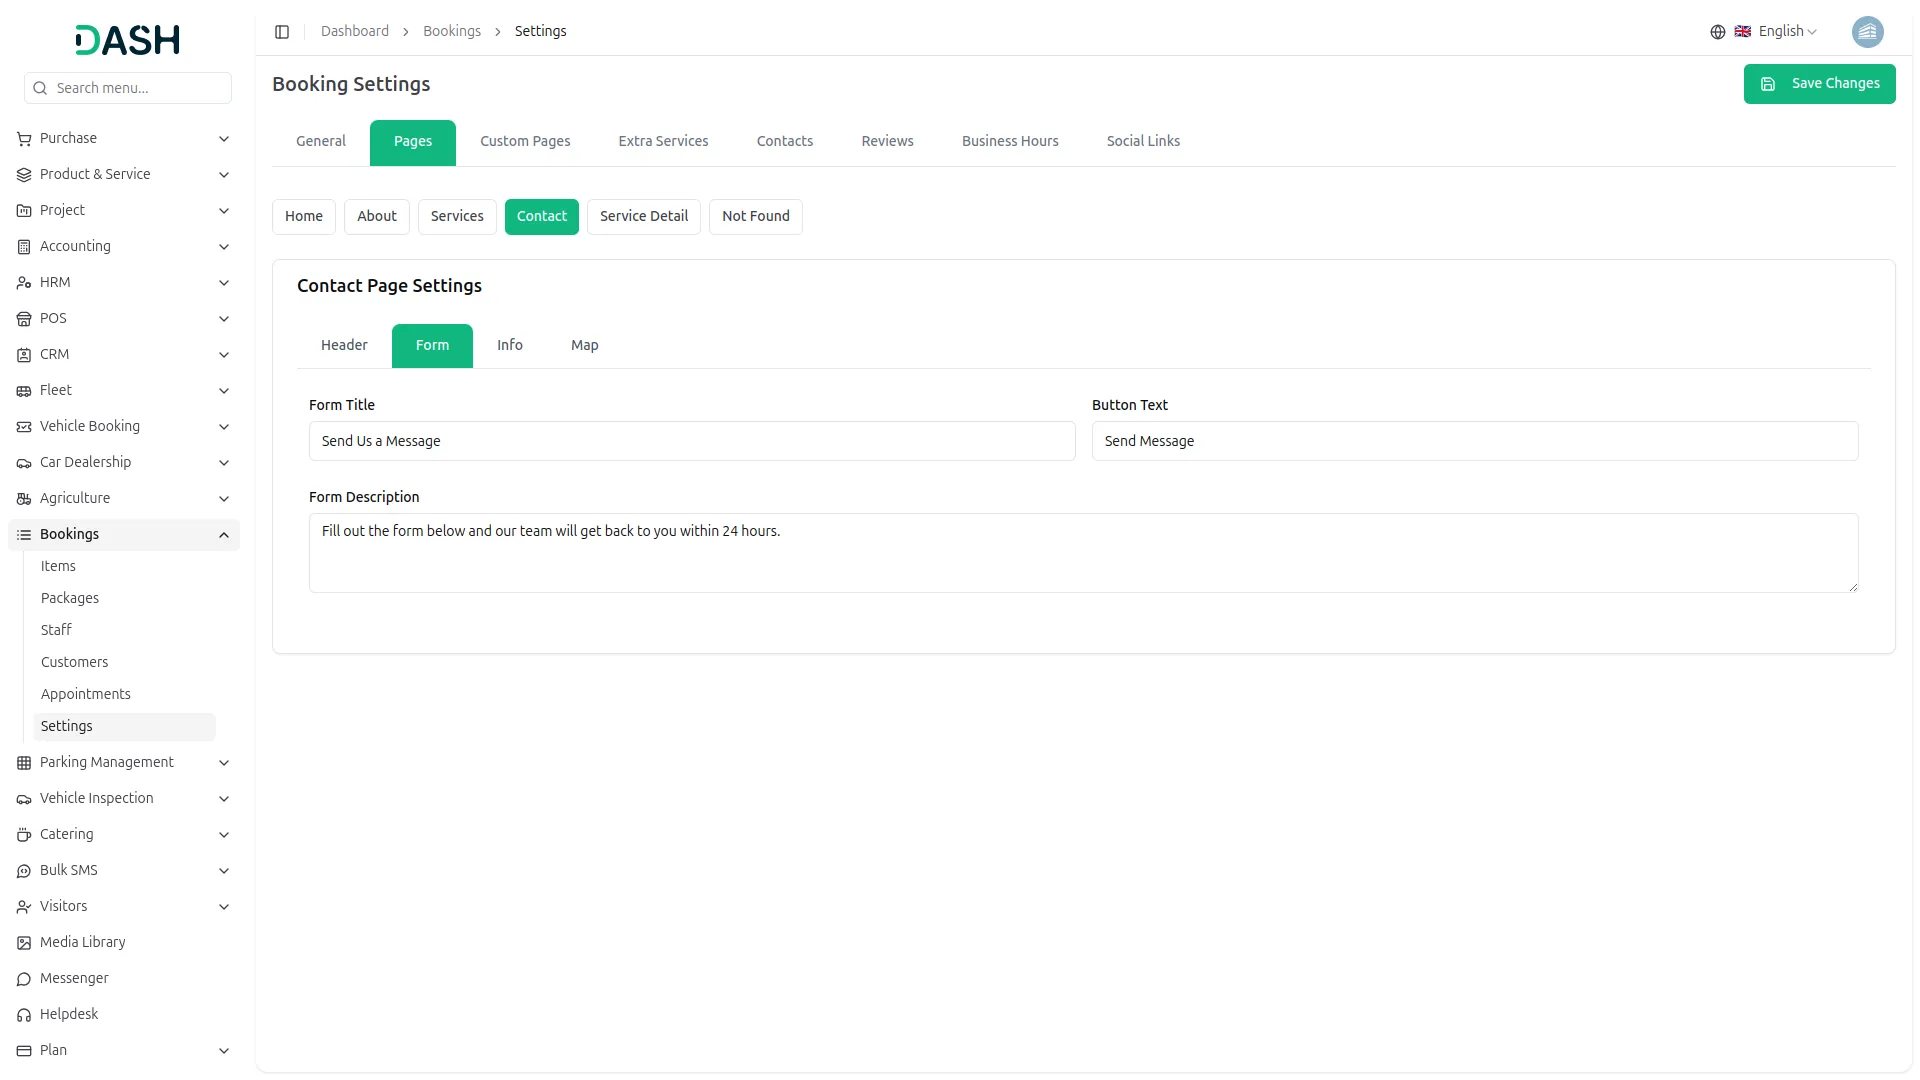1920x1080 pixels.
Task: Click the Save Changes button
Action: pos(1818,84)
